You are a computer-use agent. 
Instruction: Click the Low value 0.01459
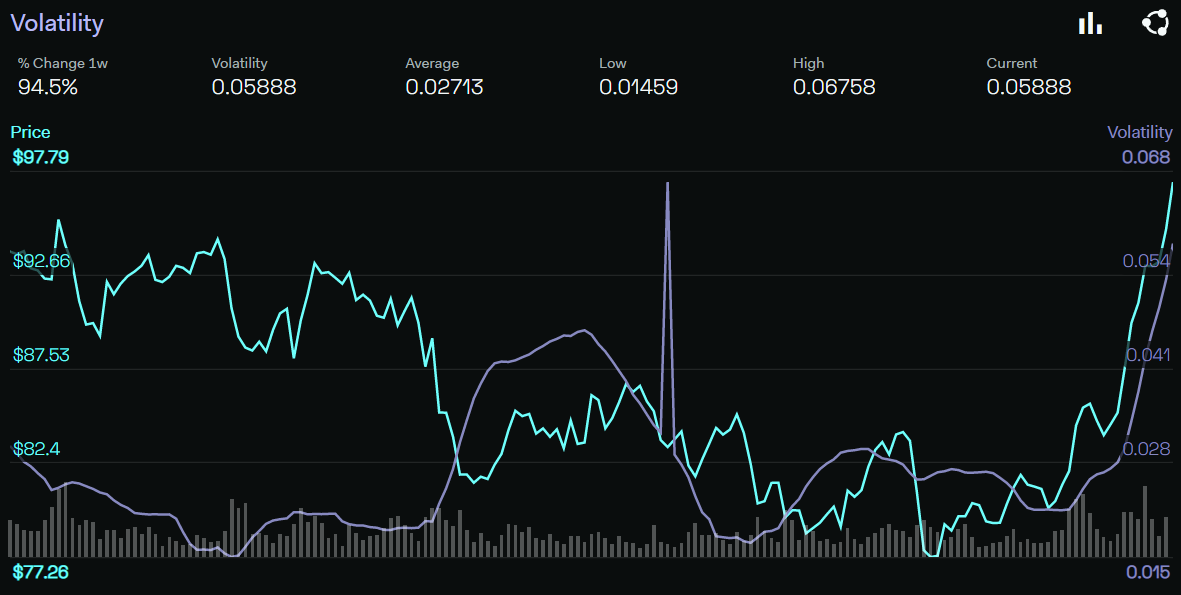(x=638, y=87)
